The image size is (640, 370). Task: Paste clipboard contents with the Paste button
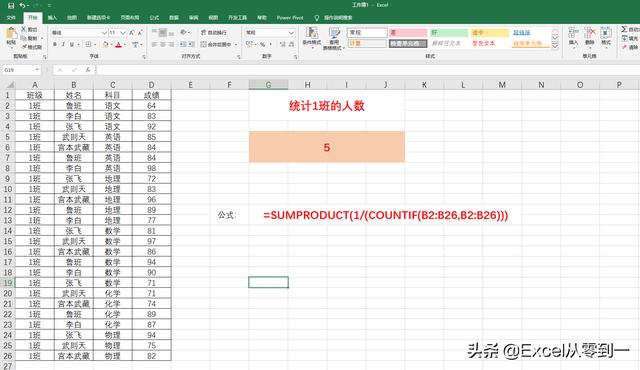[11, 37]
